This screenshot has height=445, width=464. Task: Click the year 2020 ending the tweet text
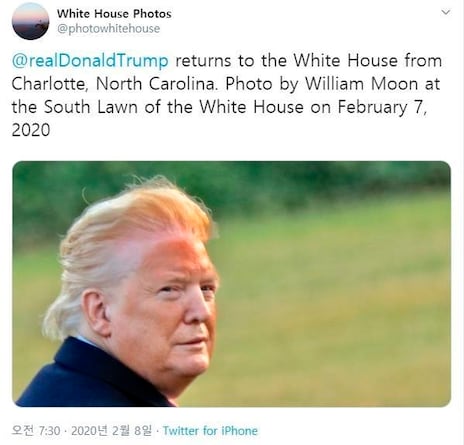click(x=31, y=130)
